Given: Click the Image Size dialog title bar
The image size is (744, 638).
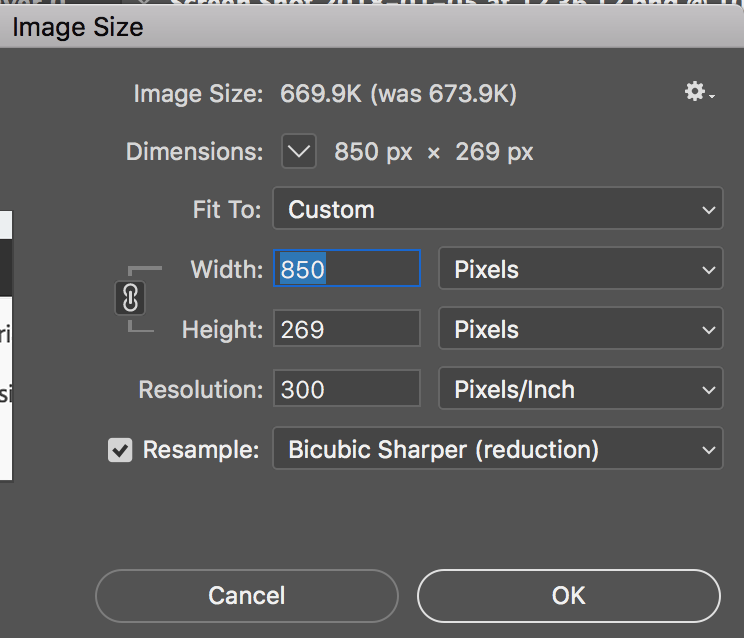Looking at the screenshot, I should [372, 27].
